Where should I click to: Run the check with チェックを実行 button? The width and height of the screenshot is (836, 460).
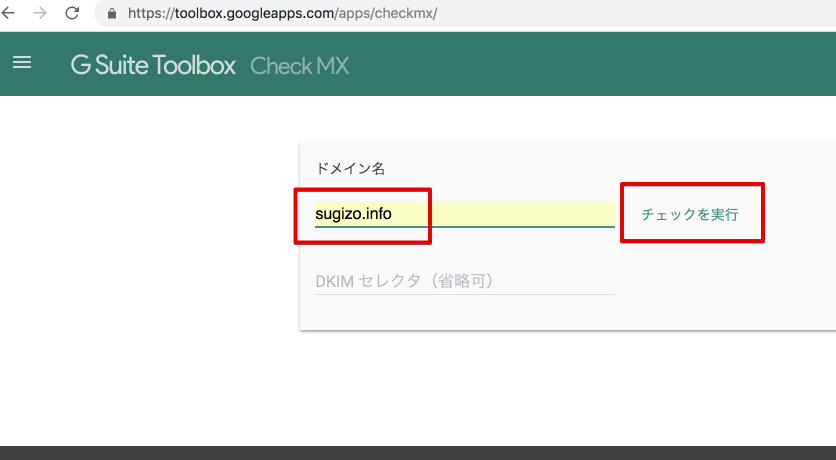tap(689, 214)
